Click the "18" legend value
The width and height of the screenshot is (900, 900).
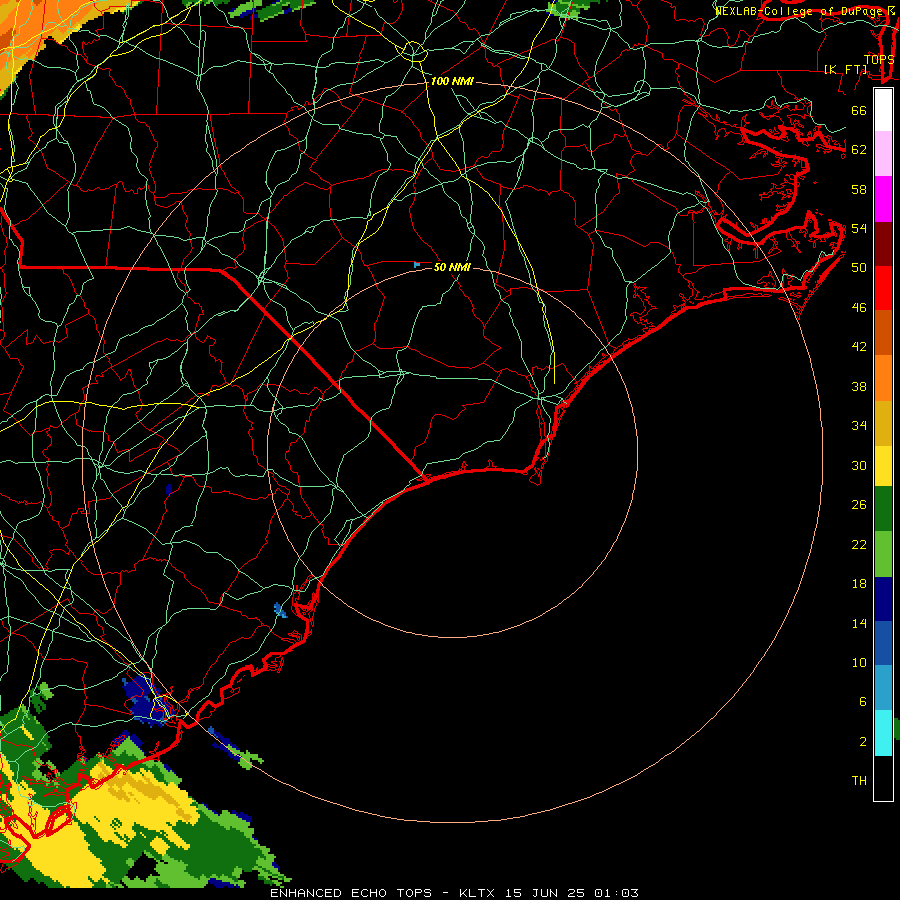click(x=859, y=584)
